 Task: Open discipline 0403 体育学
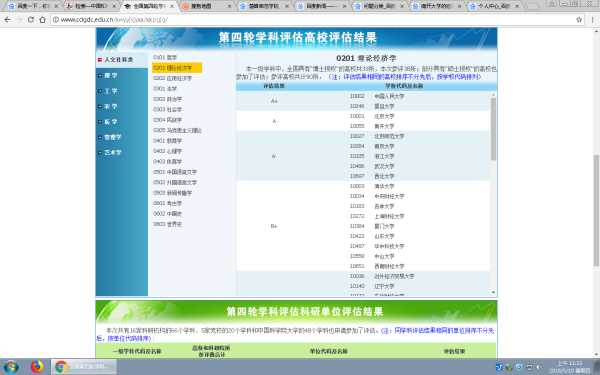[x=168, y=161]
